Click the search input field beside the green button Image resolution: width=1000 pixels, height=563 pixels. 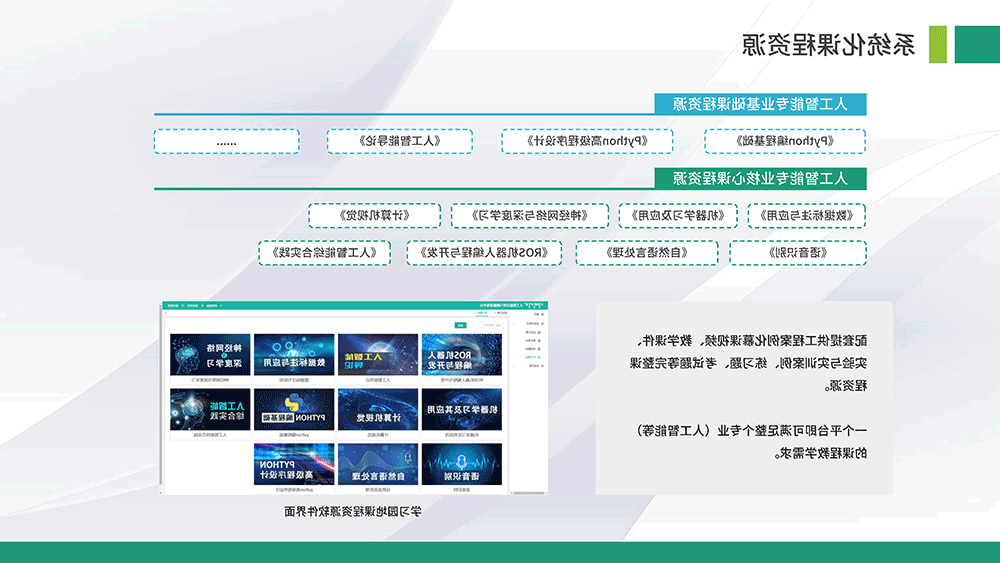(486, 325)
